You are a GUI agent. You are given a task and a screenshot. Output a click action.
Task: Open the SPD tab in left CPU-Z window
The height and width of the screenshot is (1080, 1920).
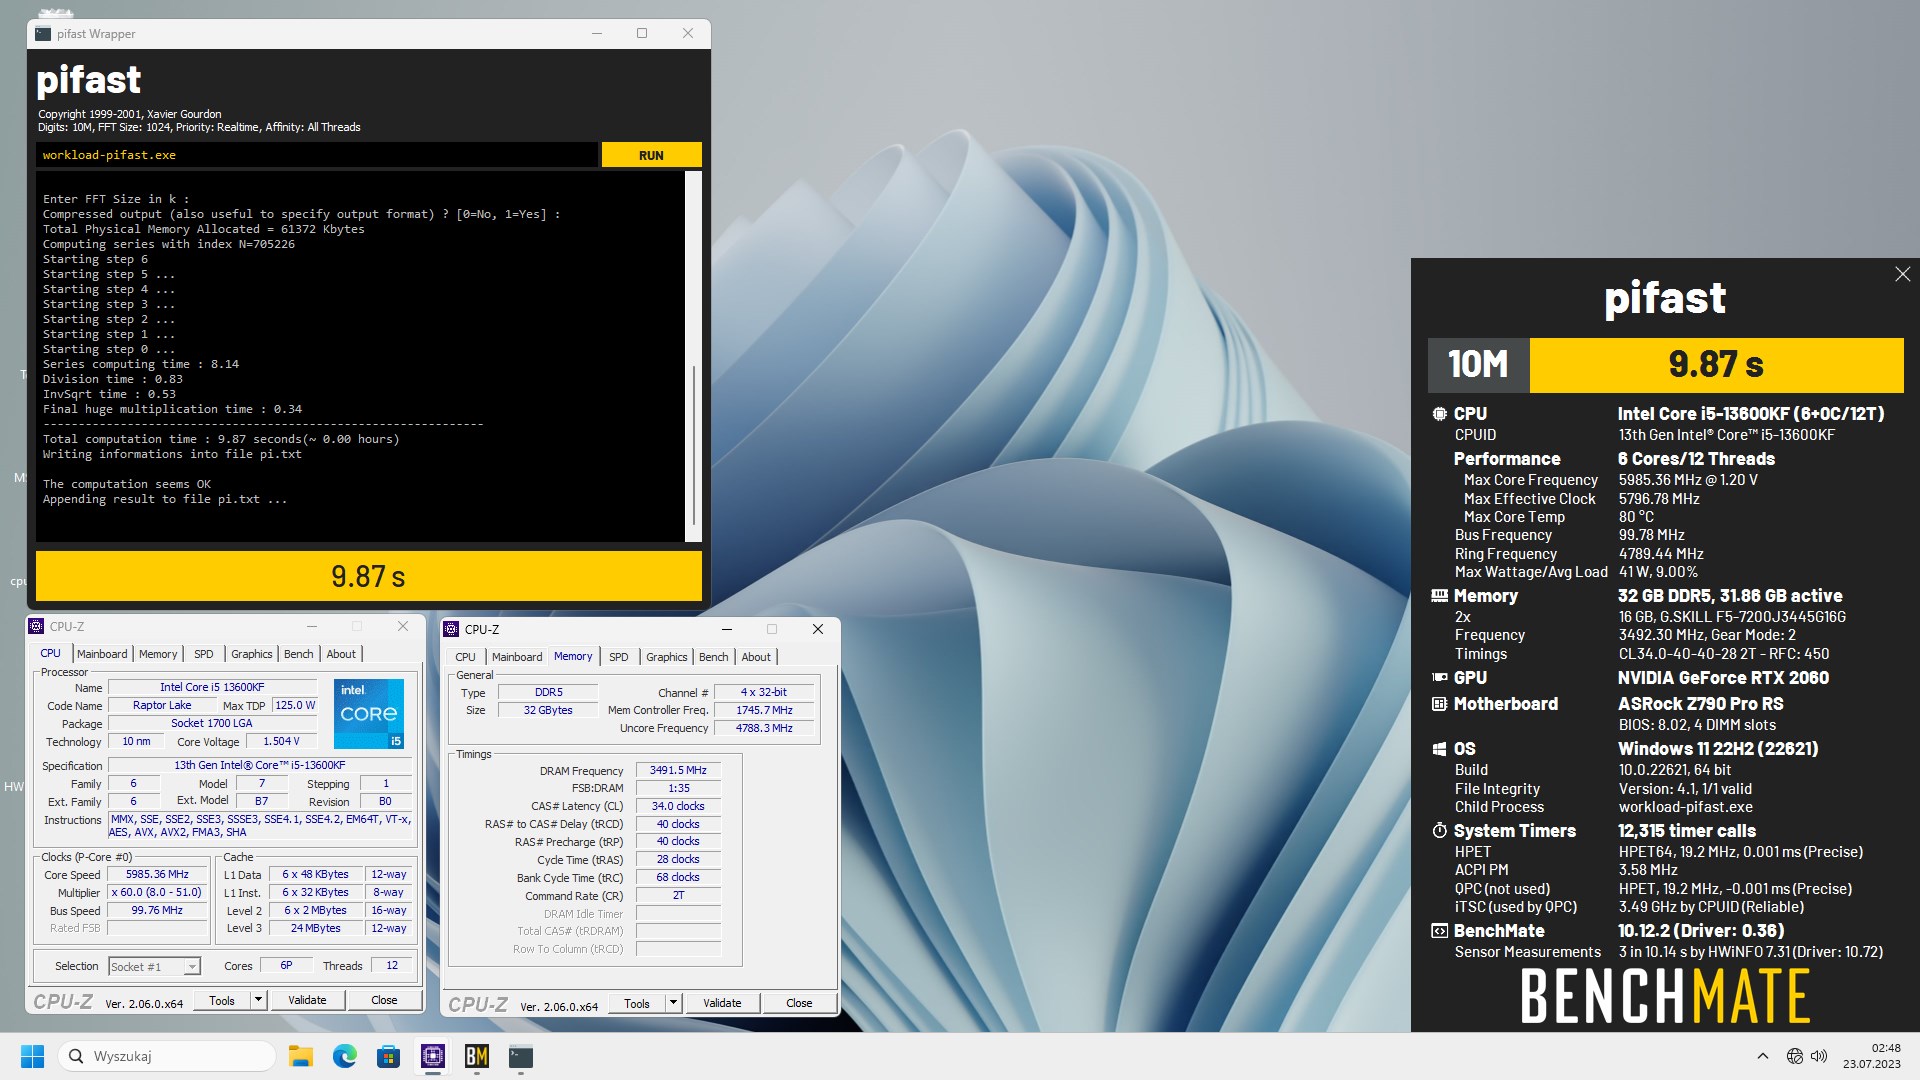pyautogui.click(x=204, y=654)
